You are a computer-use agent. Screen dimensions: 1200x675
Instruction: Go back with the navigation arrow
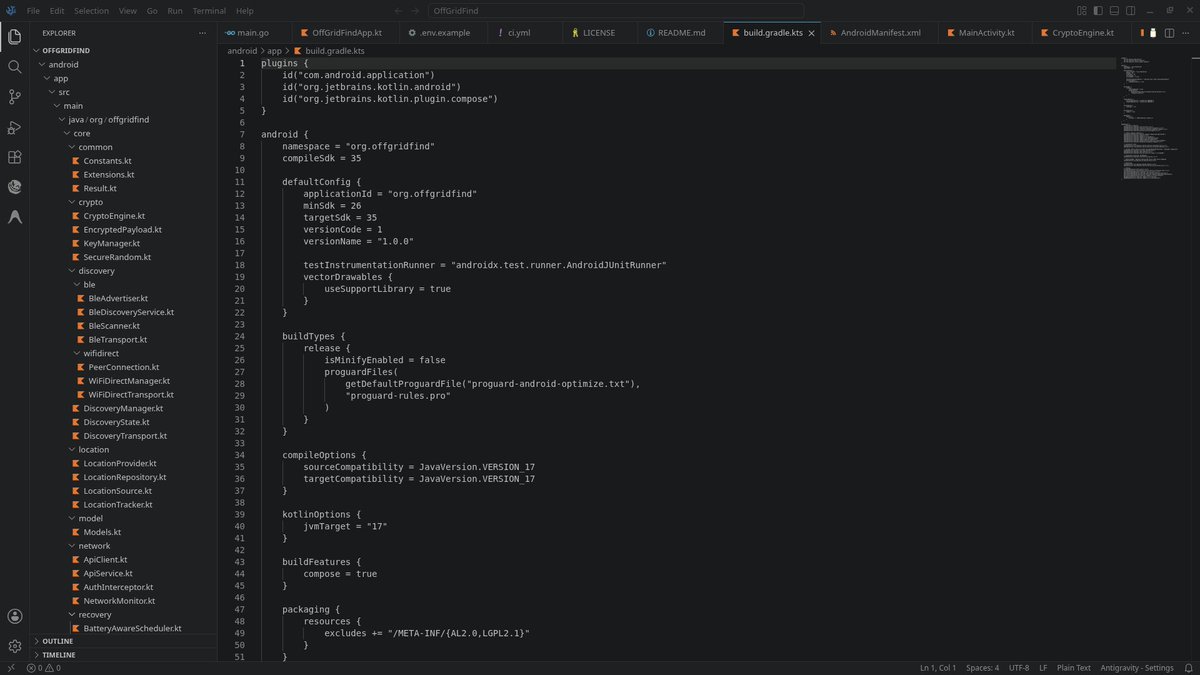click(x=399, y=10)
